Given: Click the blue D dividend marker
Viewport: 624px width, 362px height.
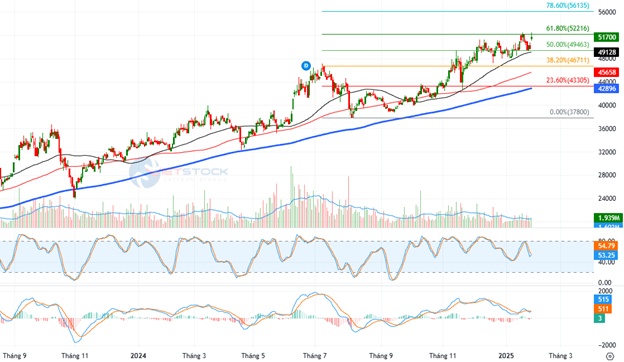Looking at the screenshot, I should point(306,66).
